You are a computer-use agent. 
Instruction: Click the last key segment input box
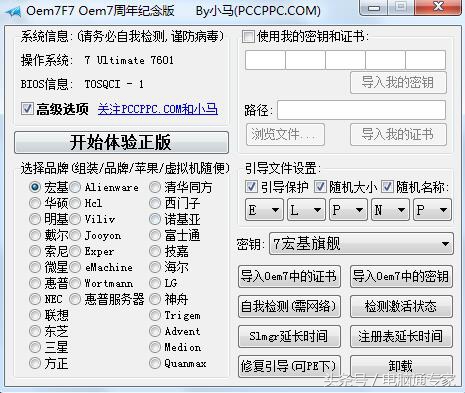(426, 60)
